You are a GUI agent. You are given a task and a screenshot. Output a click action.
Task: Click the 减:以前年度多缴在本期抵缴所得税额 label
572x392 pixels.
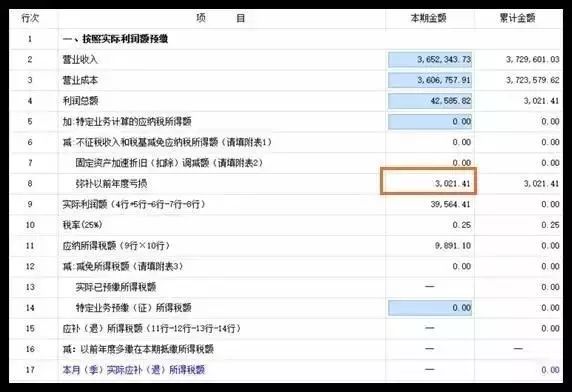[138, 349]
